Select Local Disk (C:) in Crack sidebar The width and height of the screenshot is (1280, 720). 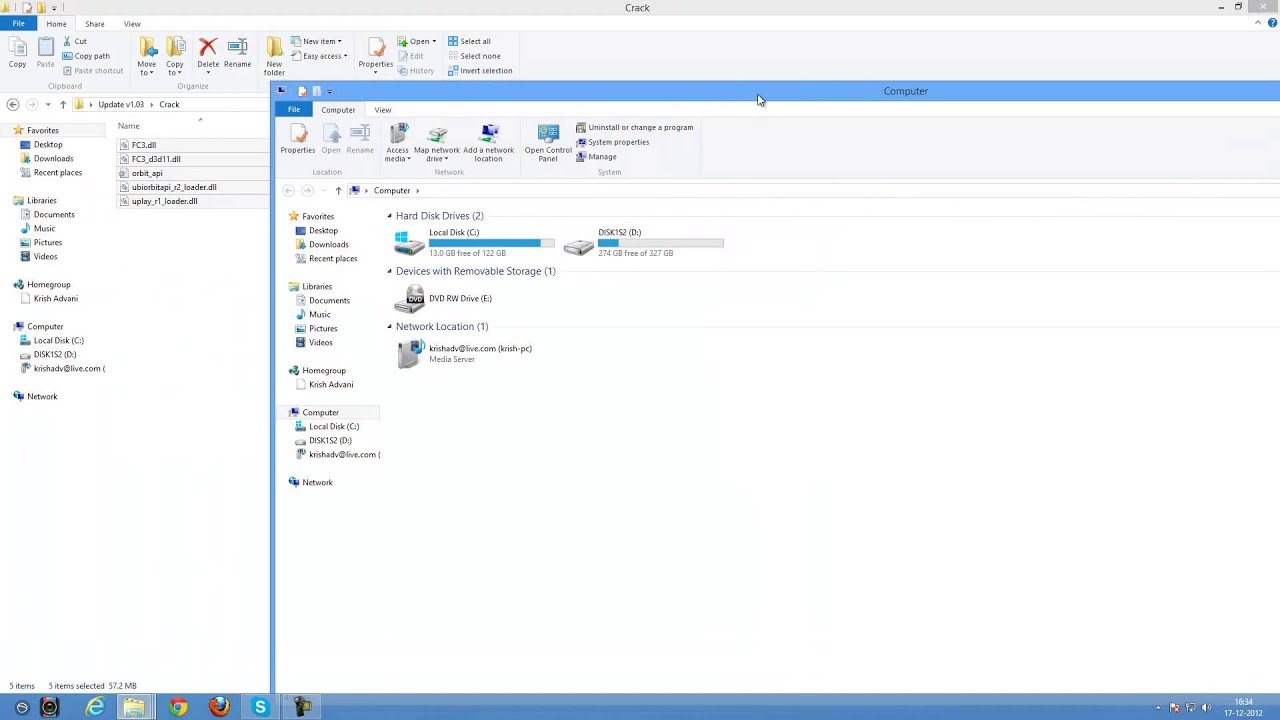58,340
